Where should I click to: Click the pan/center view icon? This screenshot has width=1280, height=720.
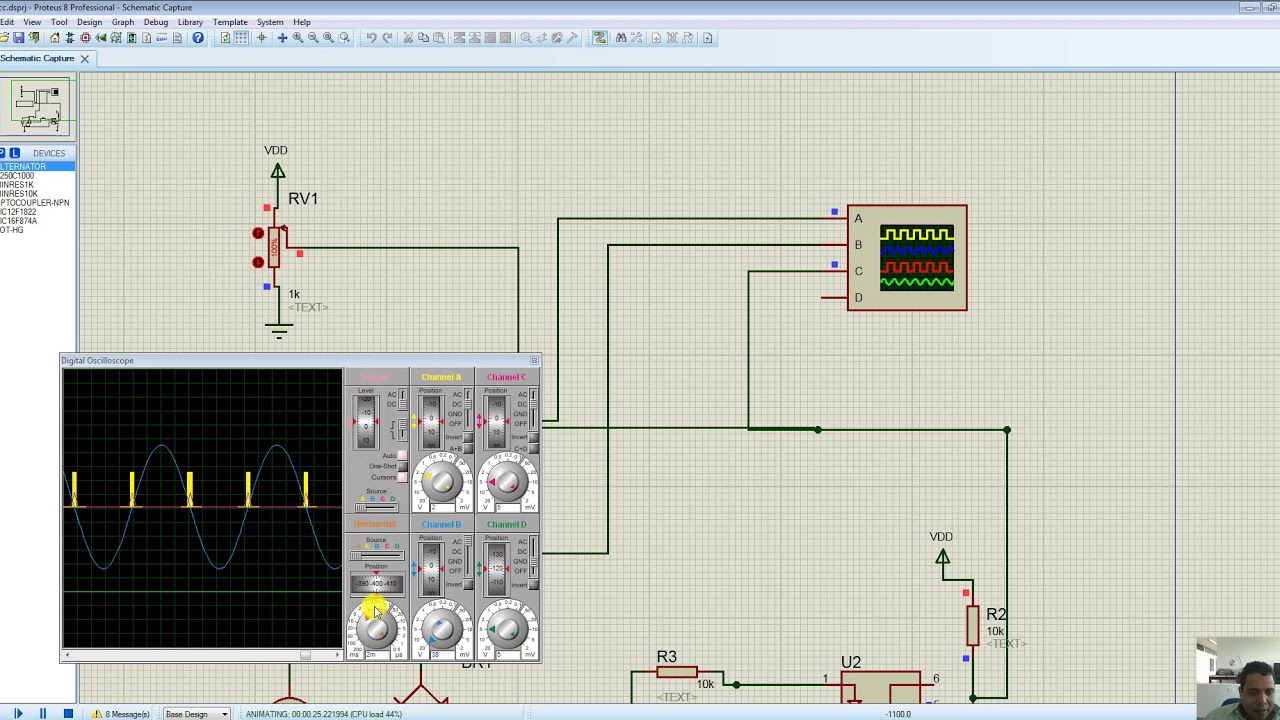(282, 38)
